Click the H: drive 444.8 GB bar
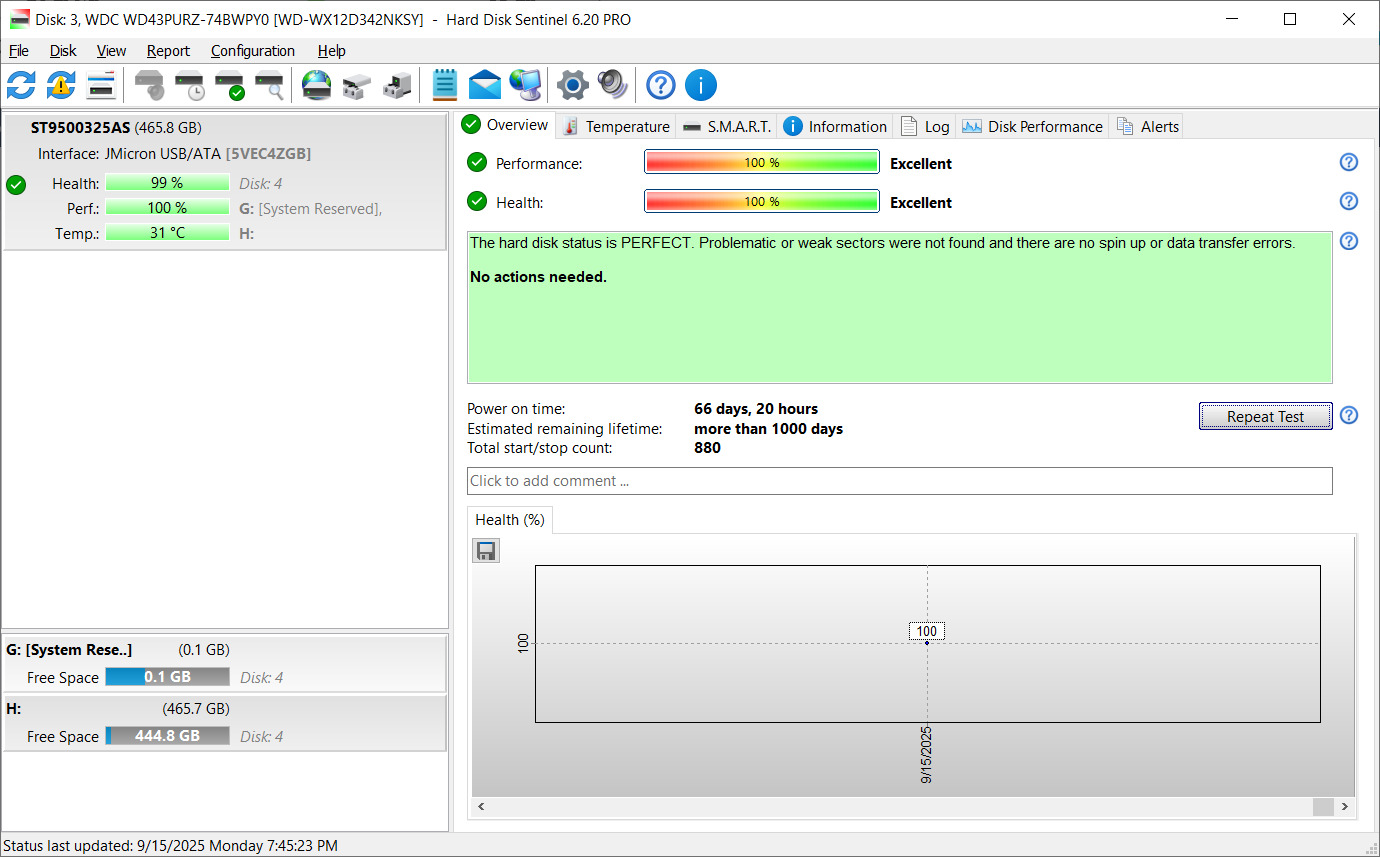Screen dimensions: 1380x859 (167, 736)
